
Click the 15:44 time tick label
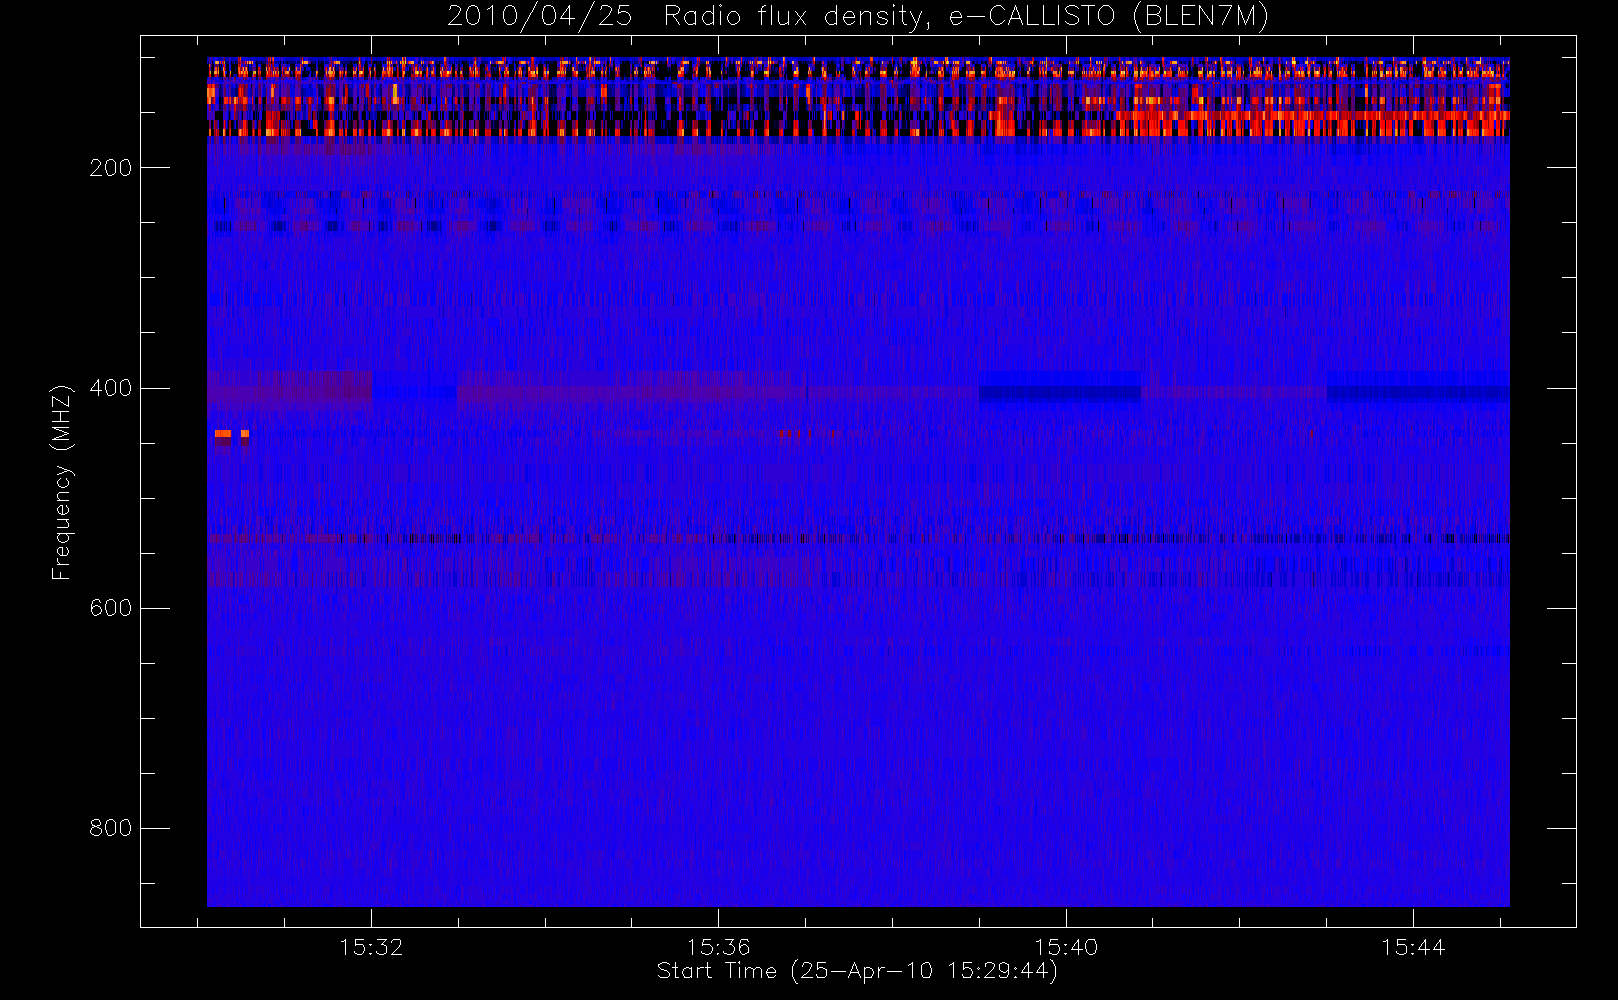(1413, 947)
